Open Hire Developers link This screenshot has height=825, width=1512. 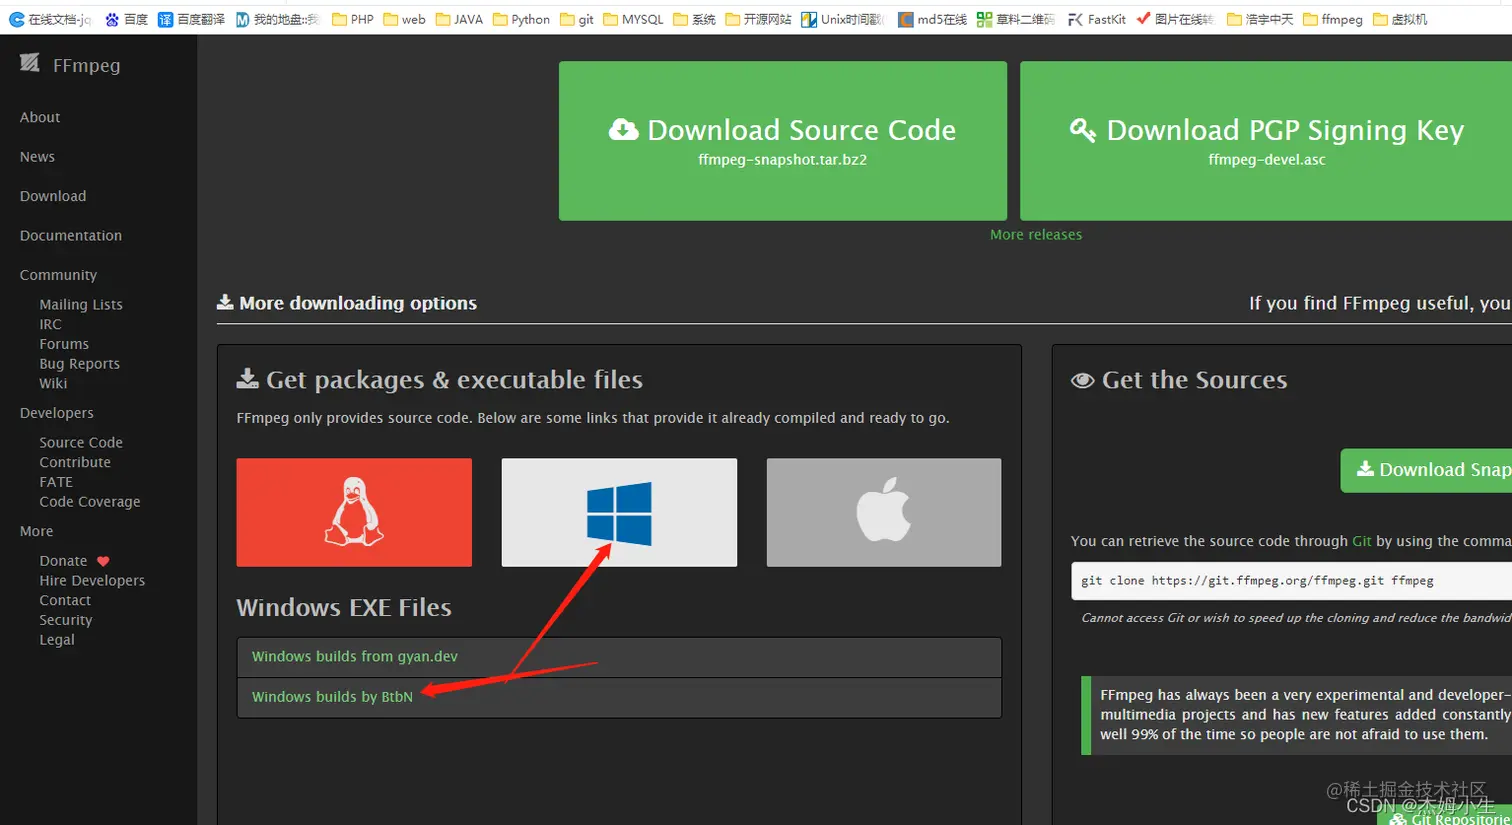[92, 580]
